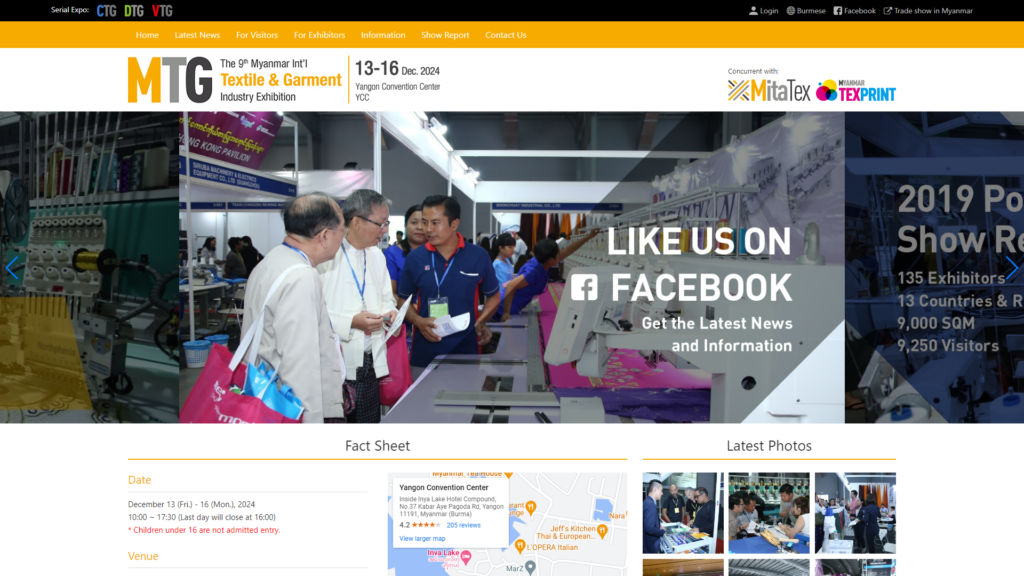Open For Exhibitors menu
Viewport: 1024px width, 576px height.
pyautogui.click(x=319, y=35)
